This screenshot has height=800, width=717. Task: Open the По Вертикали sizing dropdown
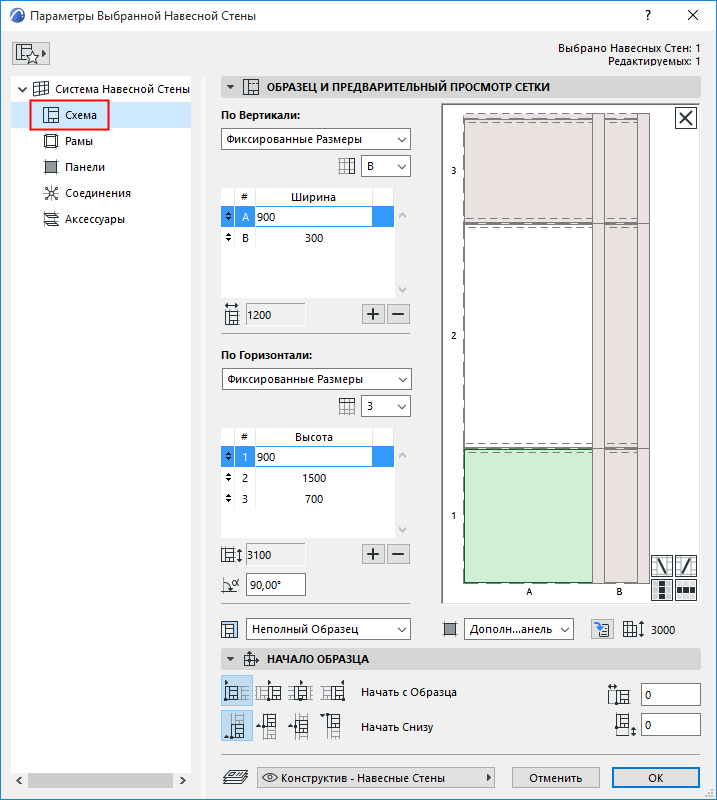click(x=316, y=139)
